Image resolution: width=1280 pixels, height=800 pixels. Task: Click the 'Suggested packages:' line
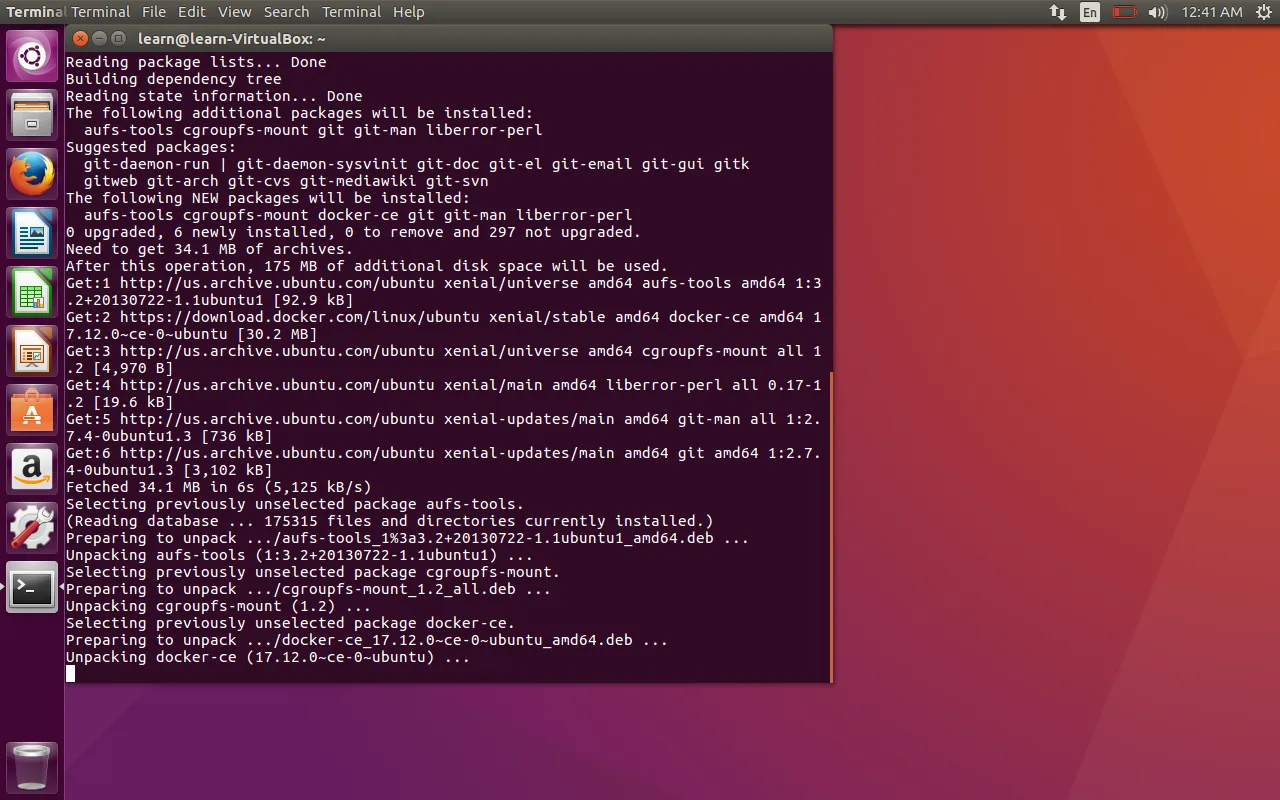[x=151, y=147]
